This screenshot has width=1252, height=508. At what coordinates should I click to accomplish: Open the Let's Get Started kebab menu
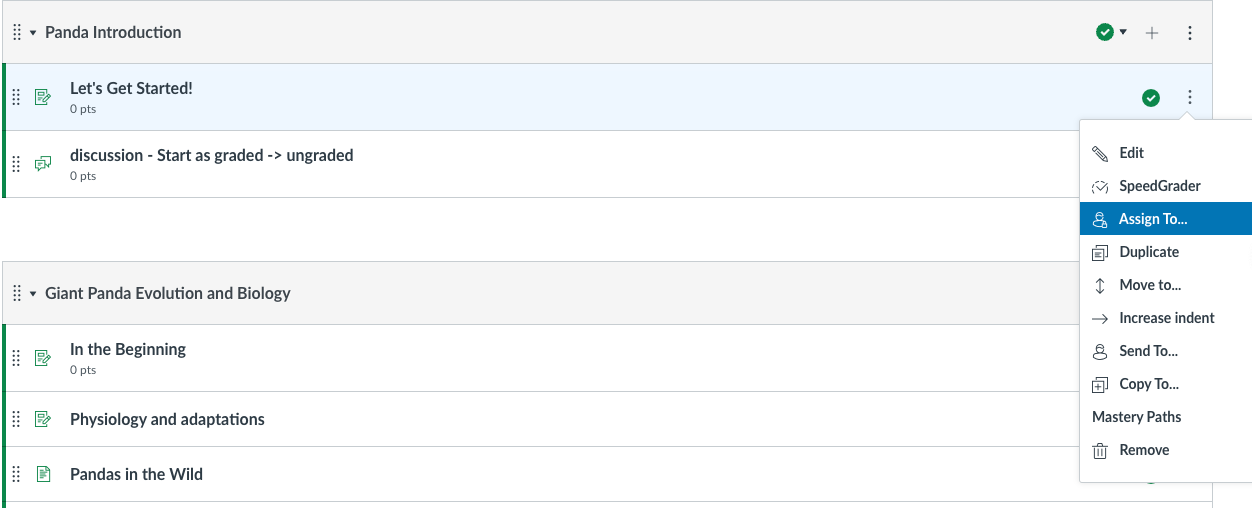click(x=1190, y=97)
